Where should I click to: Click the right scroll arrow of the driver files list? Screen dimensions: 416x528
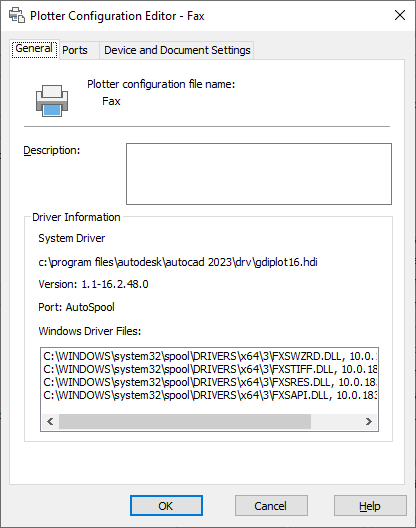369,421
